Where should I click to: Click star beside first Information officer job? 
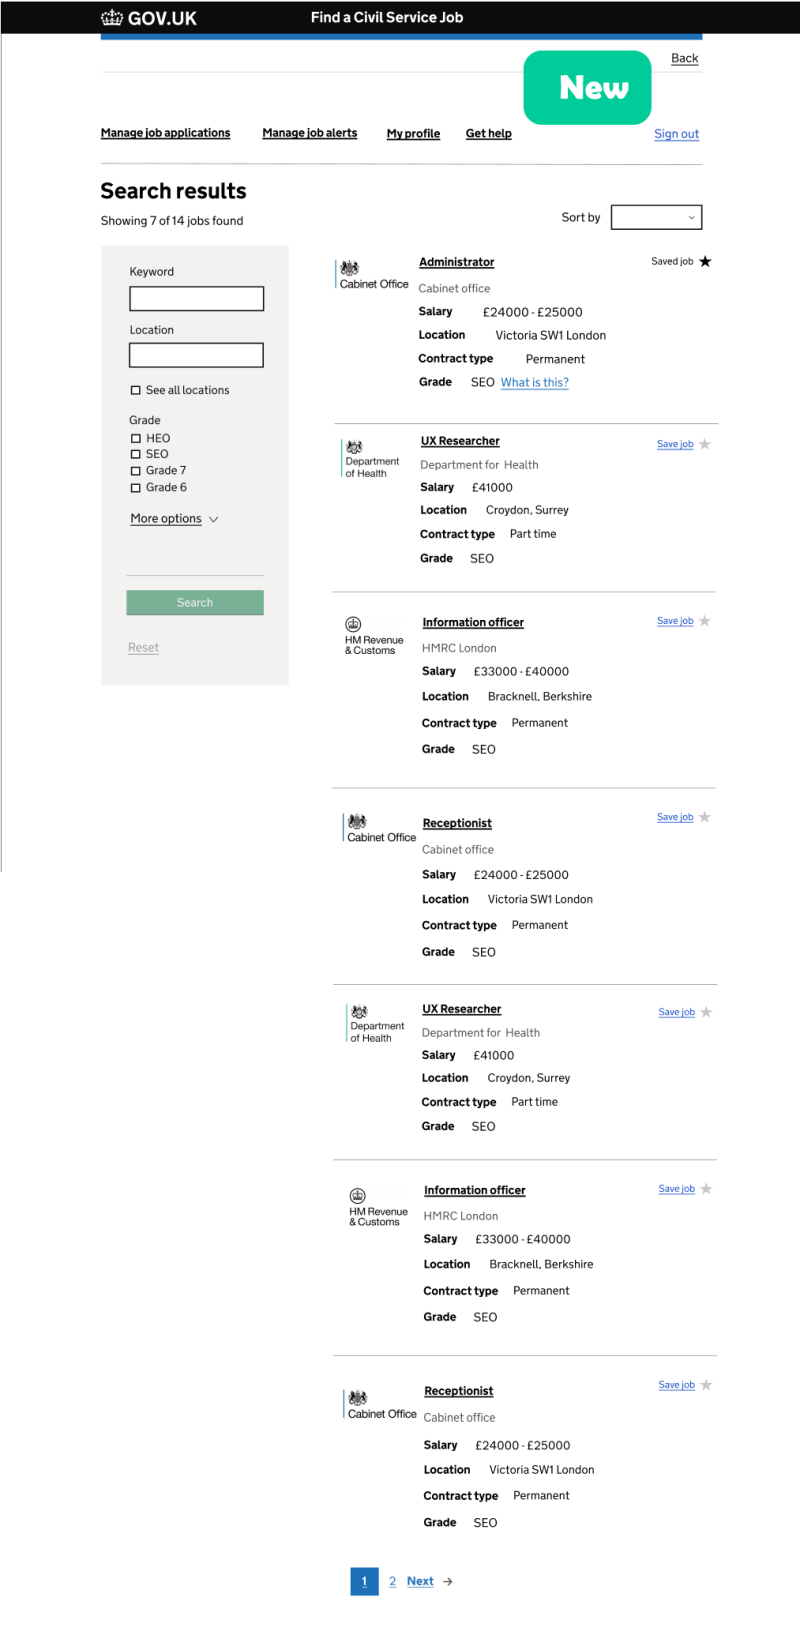(x=705, y=621)
